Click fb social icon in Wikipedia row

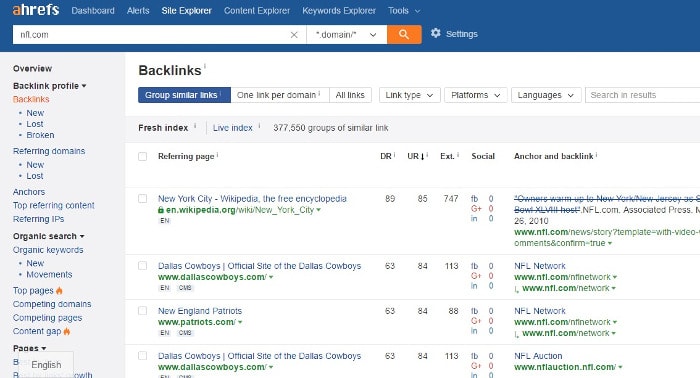(474, 199)
